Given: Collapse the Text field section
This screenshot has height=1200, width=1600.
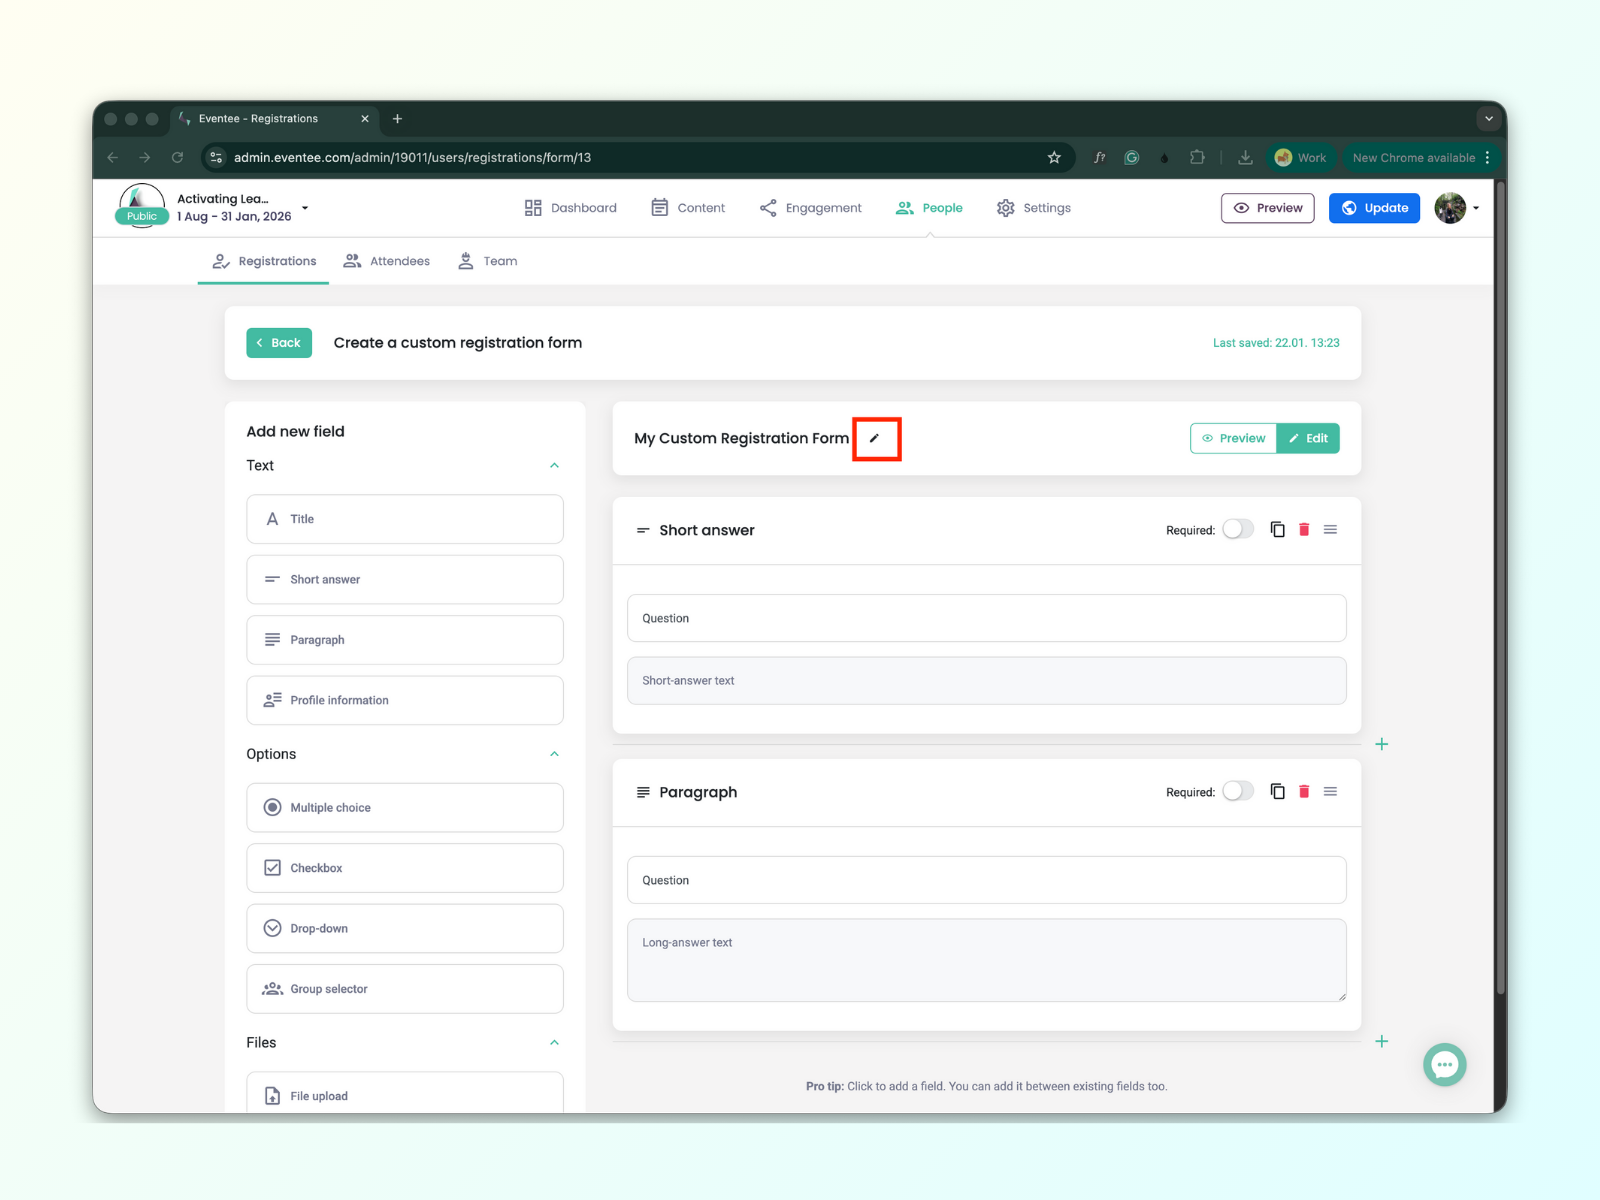Looking at the screenshot, I should tap(554, 465).
